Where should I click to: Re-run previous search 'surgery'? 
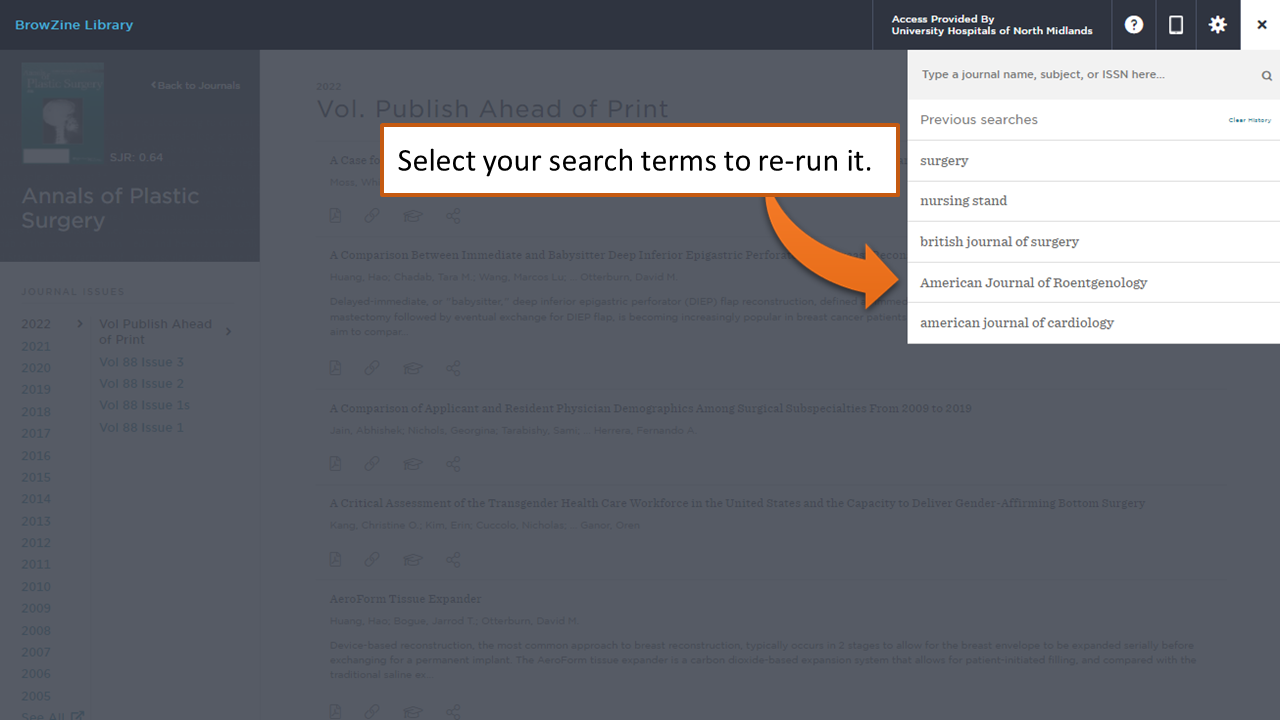[1094, 160]
